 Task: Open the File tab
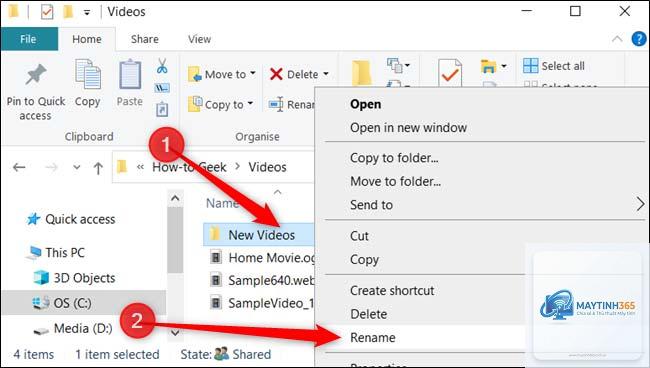[28, 39]
